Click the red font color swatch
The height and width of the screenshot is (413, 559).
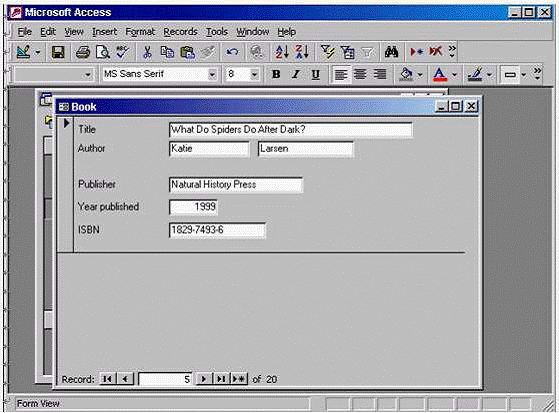(440, 75)
